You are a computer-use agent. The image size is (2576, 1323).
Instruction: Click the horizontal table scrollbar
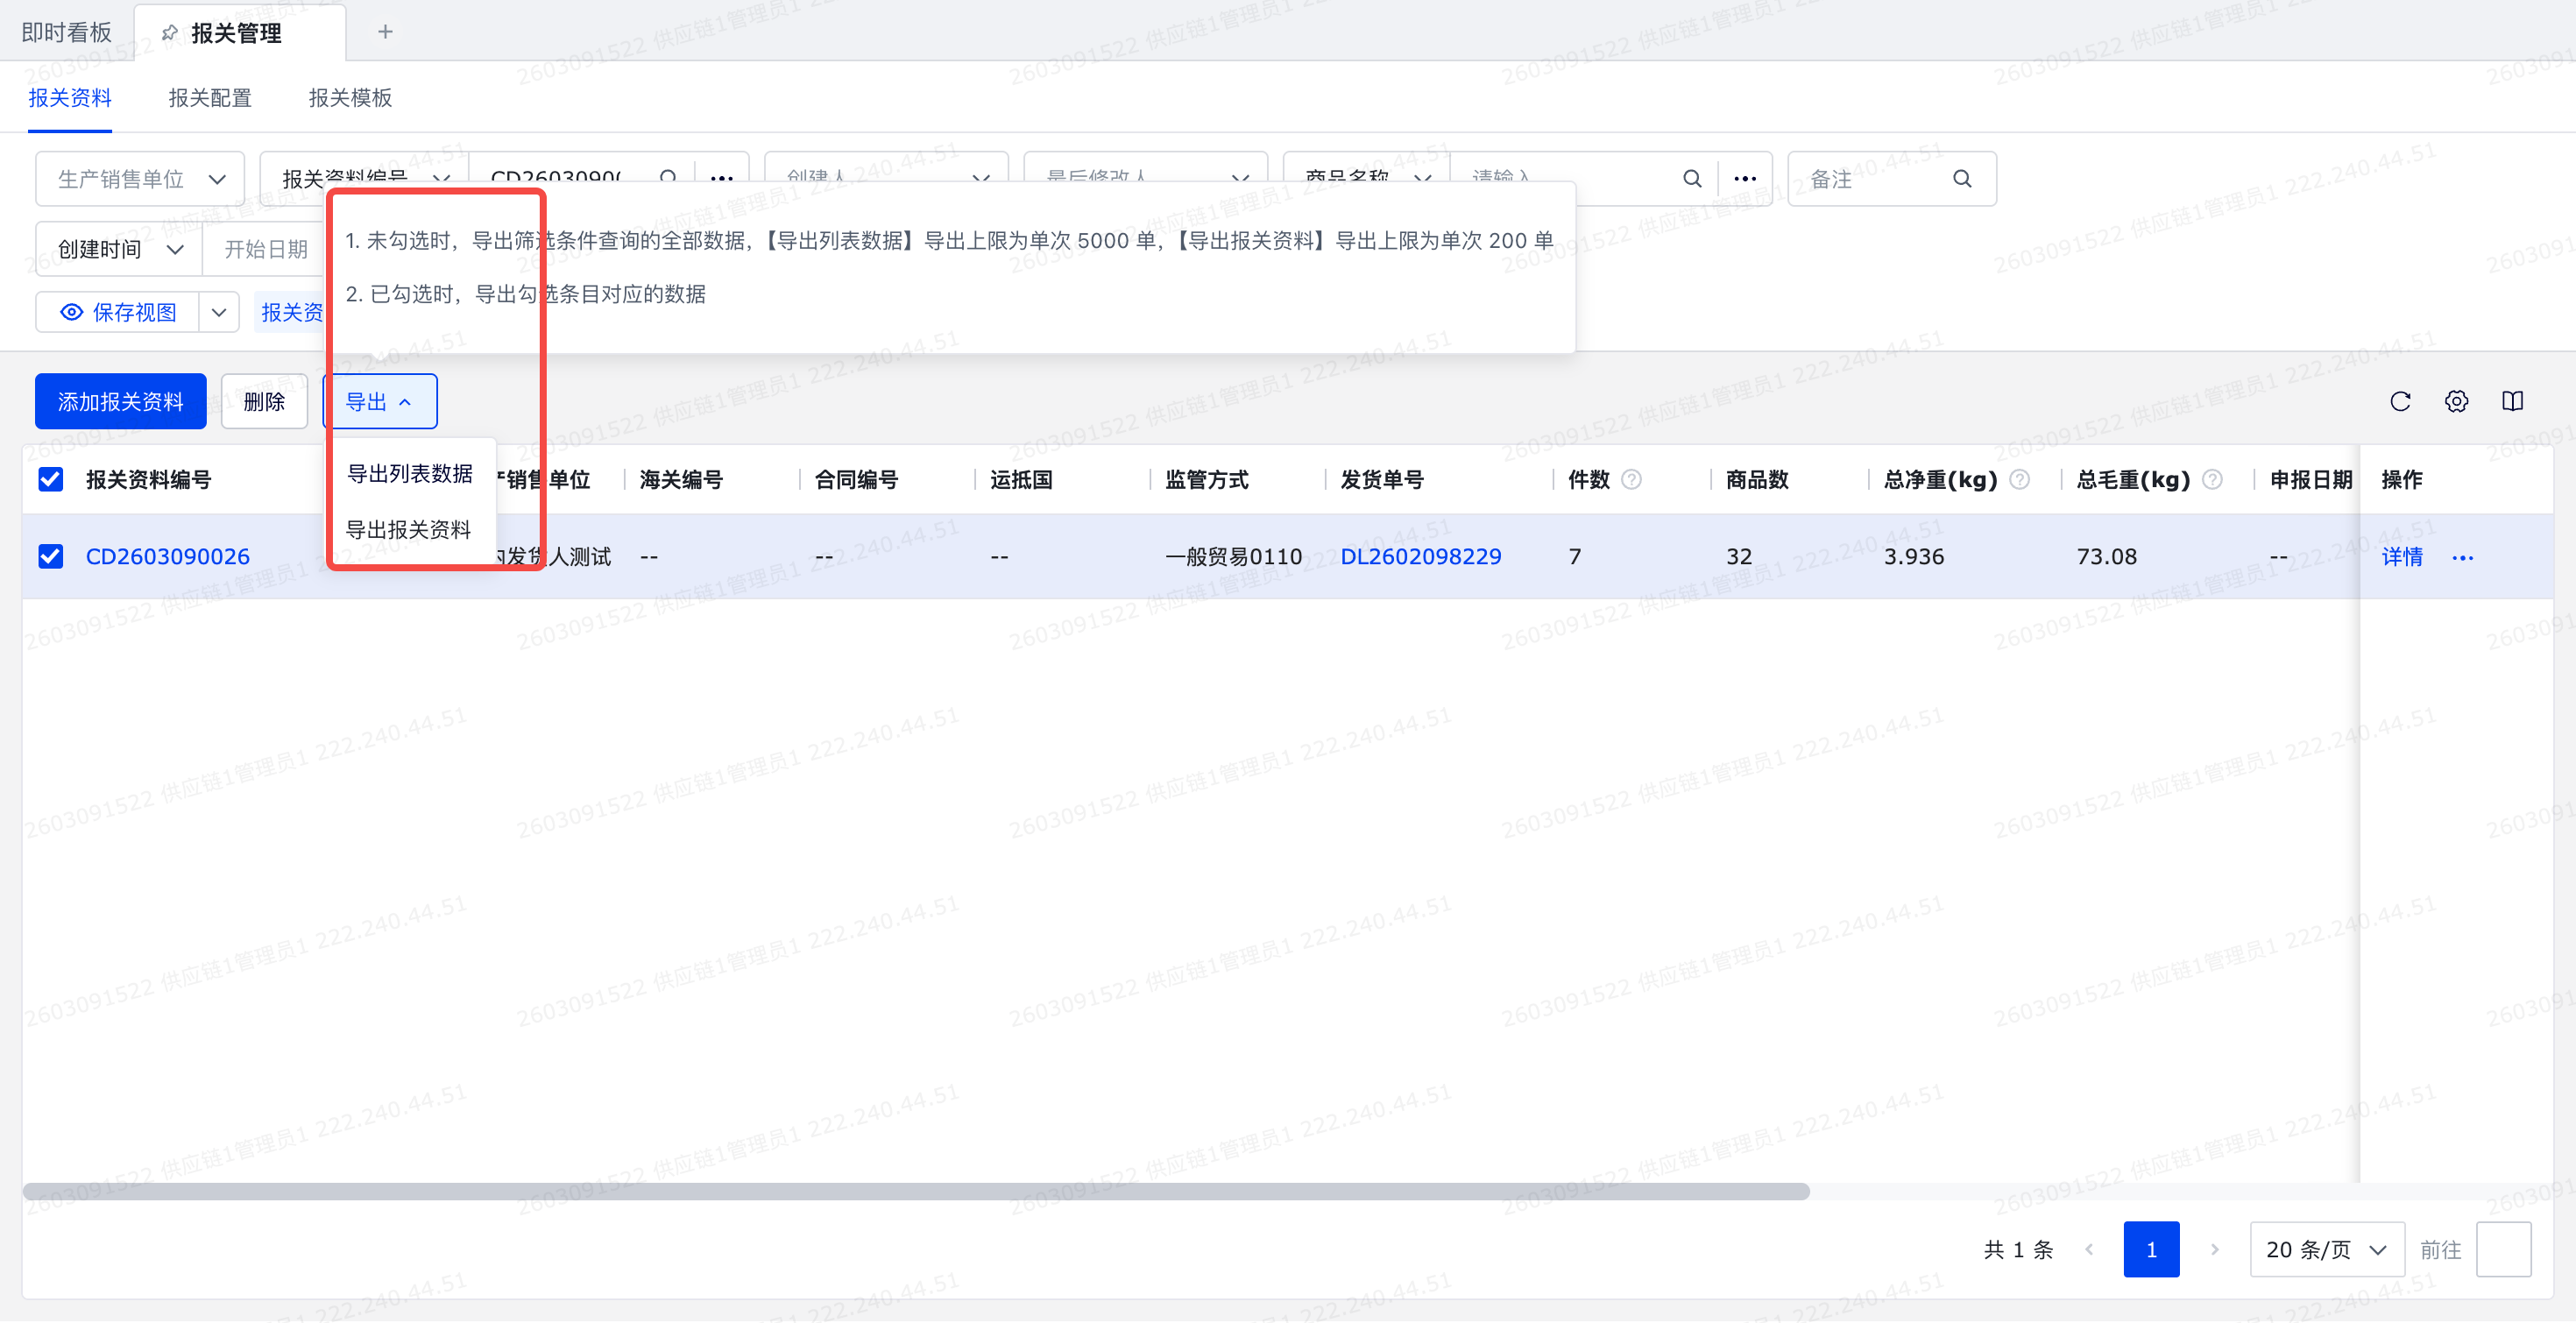pyautogui.click(x=915, y=1191)
